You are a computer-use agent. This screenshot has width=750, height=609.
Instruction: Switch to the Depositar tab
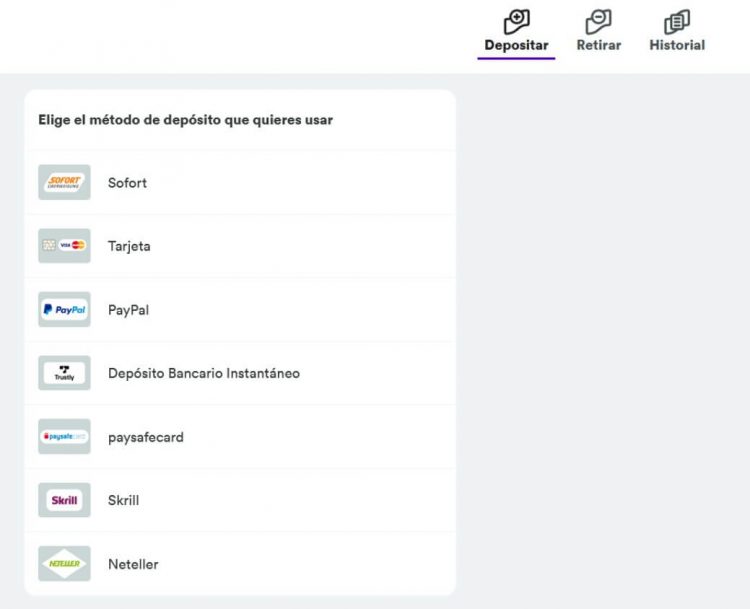coord(516,45)
